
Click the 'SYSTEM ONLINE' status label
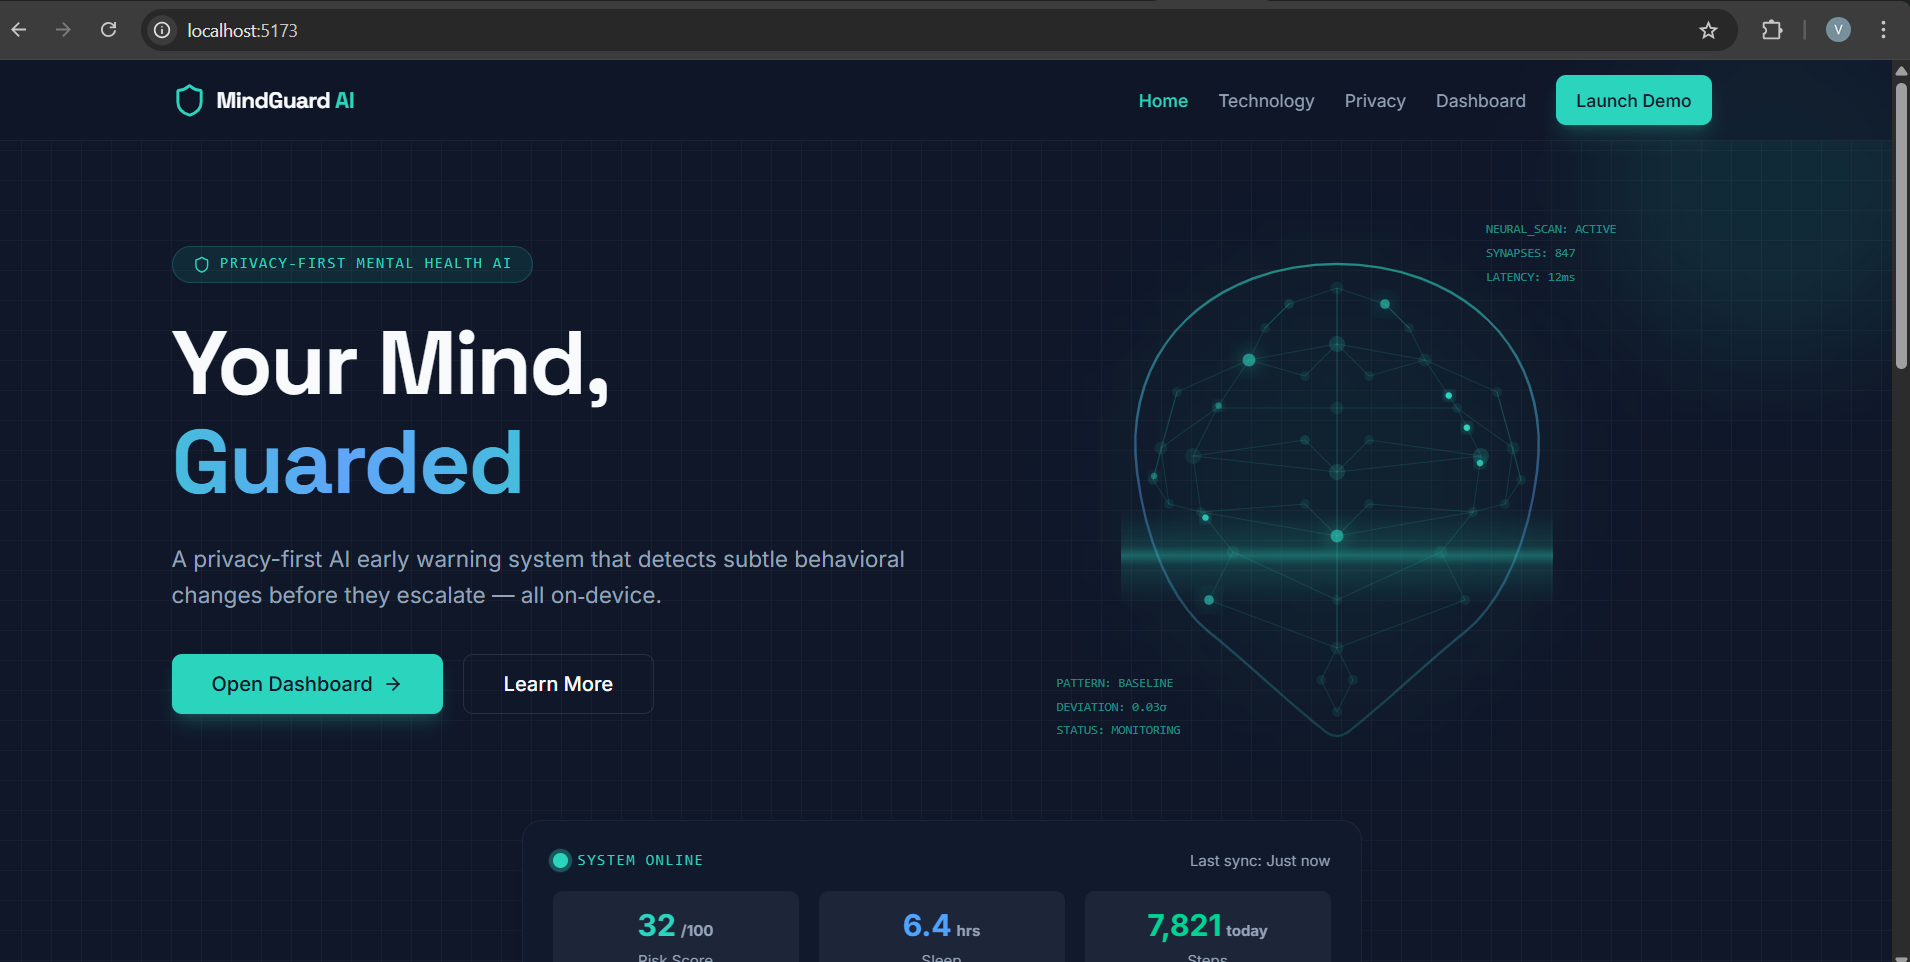[x=640, y=860]
